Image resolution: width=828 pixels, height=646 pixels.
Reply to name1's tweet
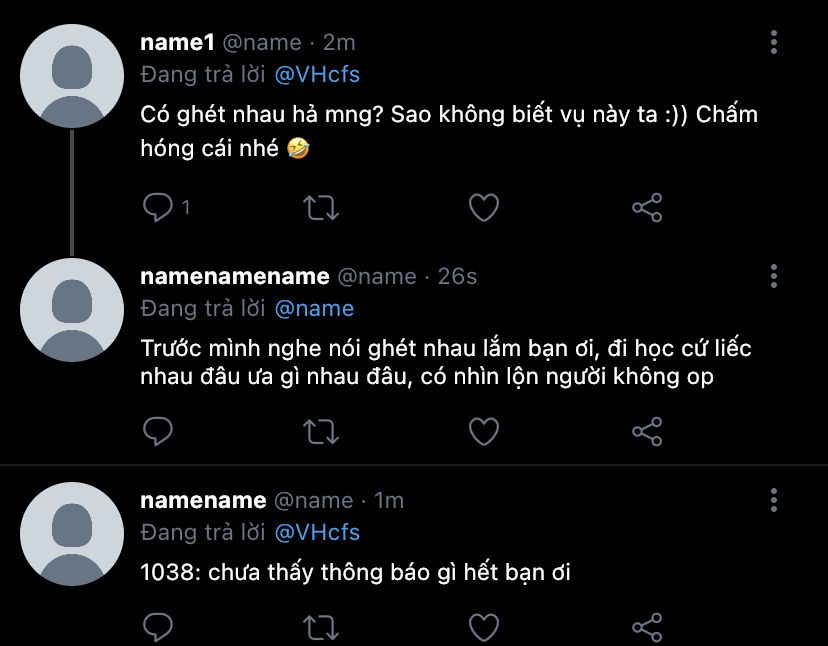click(x=158, y=207)
